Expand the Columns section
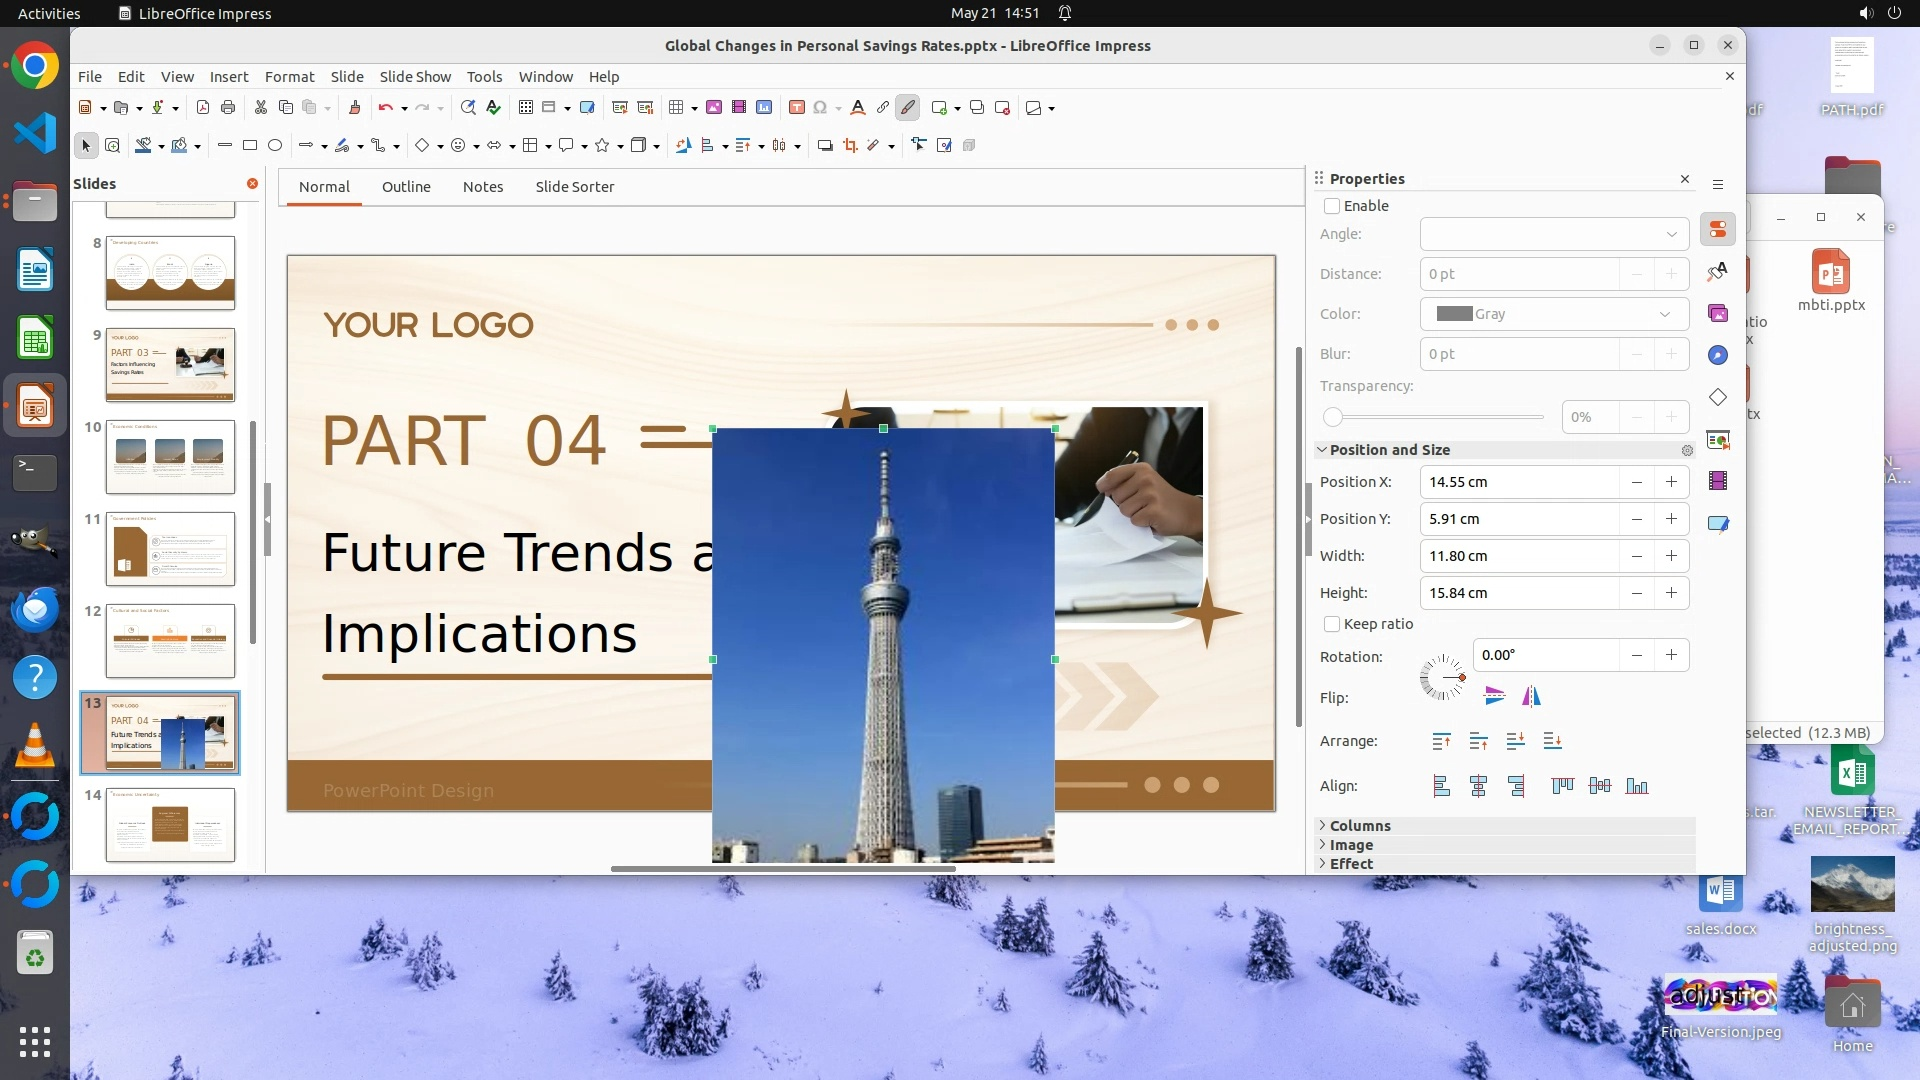Image resolution: width=1920 pixels, height=1080 pixels. (1359, 826)
